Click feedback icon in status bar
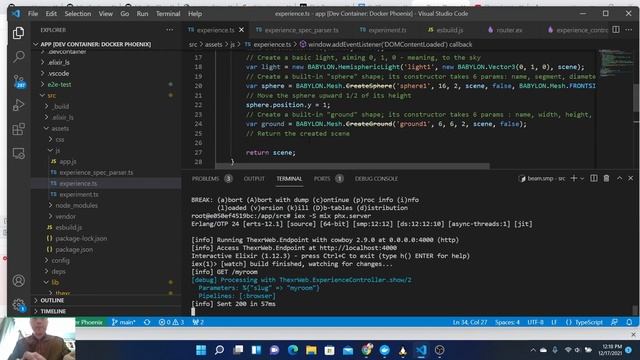 pyautogui.click(x=614, y=322)
